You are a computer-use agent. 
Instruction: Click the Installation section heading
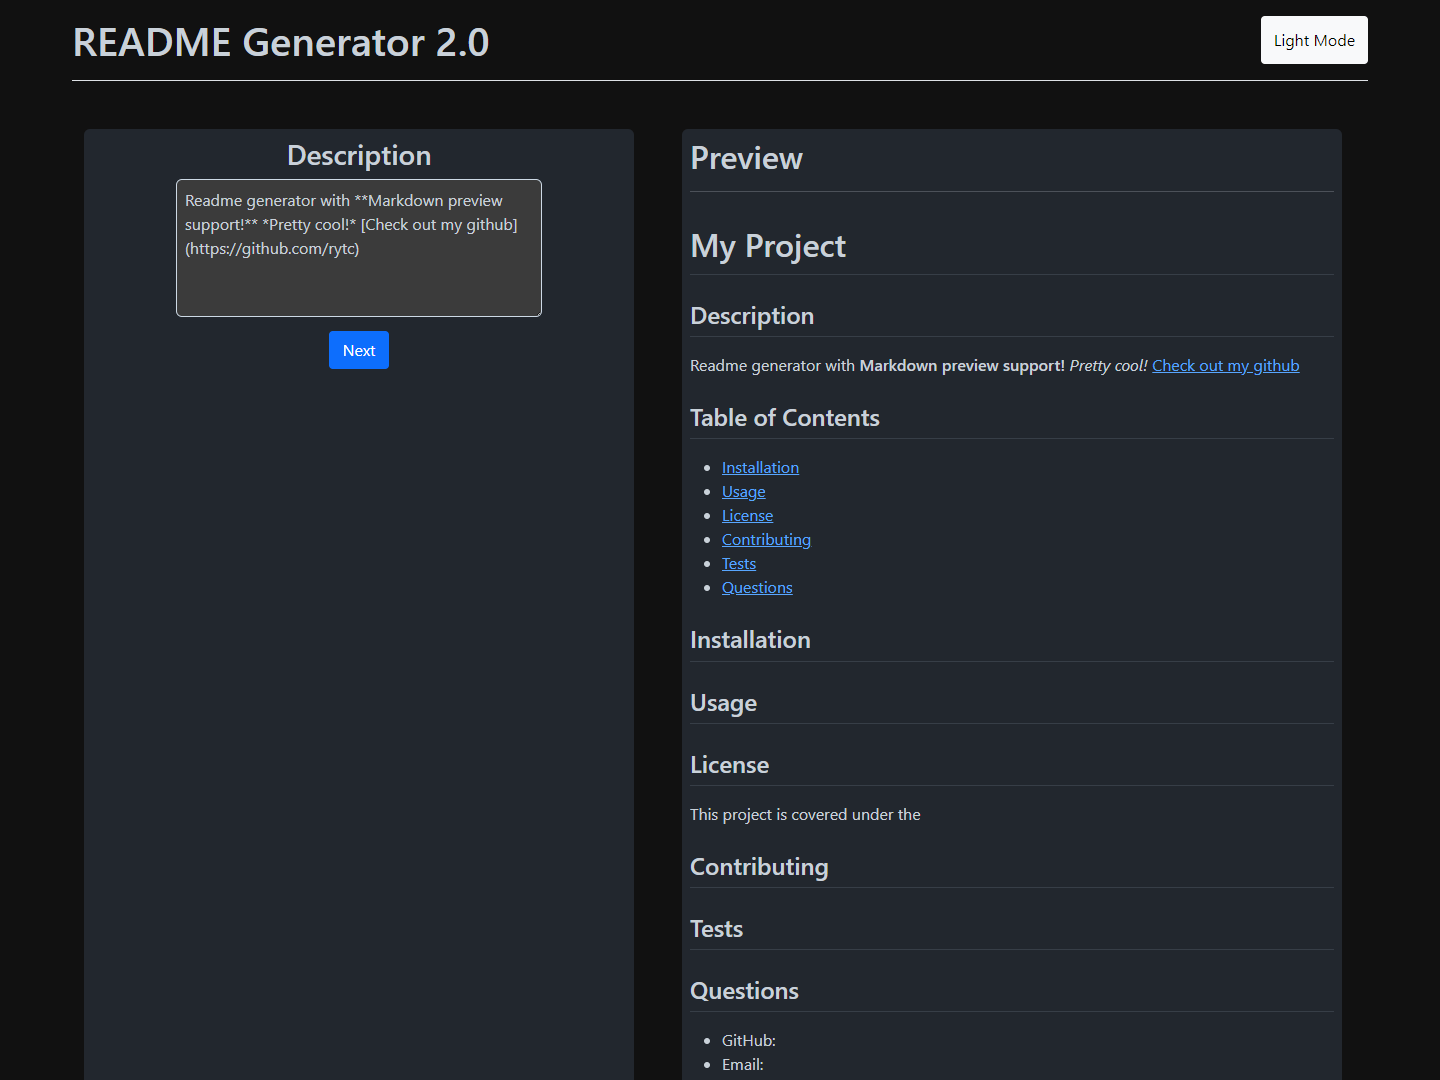click(x=750, y=640)
